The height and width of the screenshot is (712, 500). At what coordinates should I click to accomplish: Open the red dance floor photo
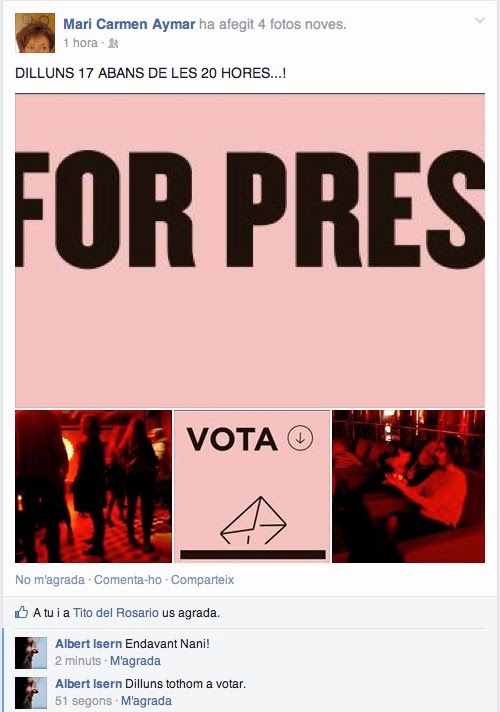click(94, 486)
